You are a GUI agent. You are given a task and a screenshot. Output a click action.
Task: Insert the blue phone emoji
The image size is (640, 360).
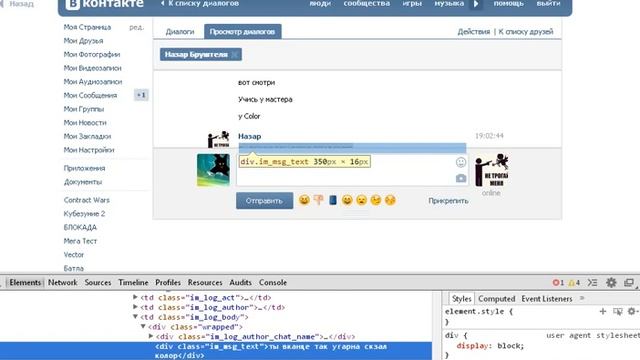(333, 200)
